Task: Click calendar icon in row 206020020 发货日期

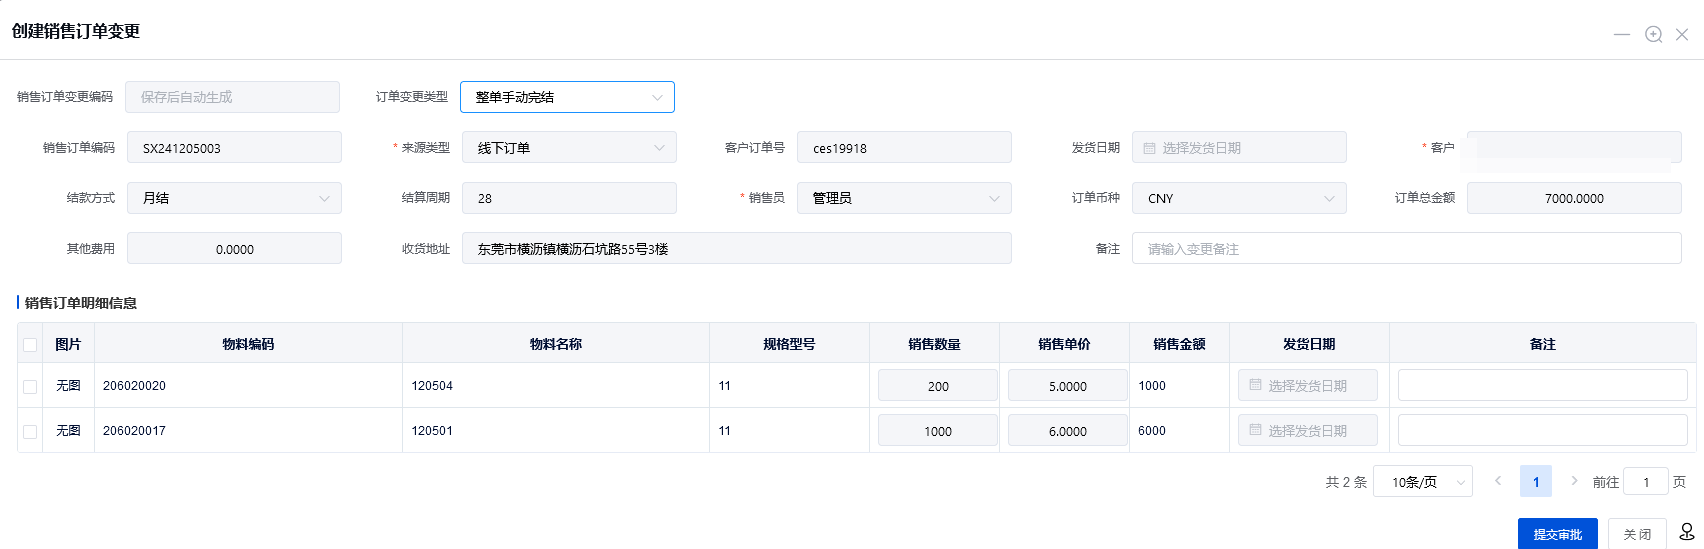Action: click(1255, 385)
